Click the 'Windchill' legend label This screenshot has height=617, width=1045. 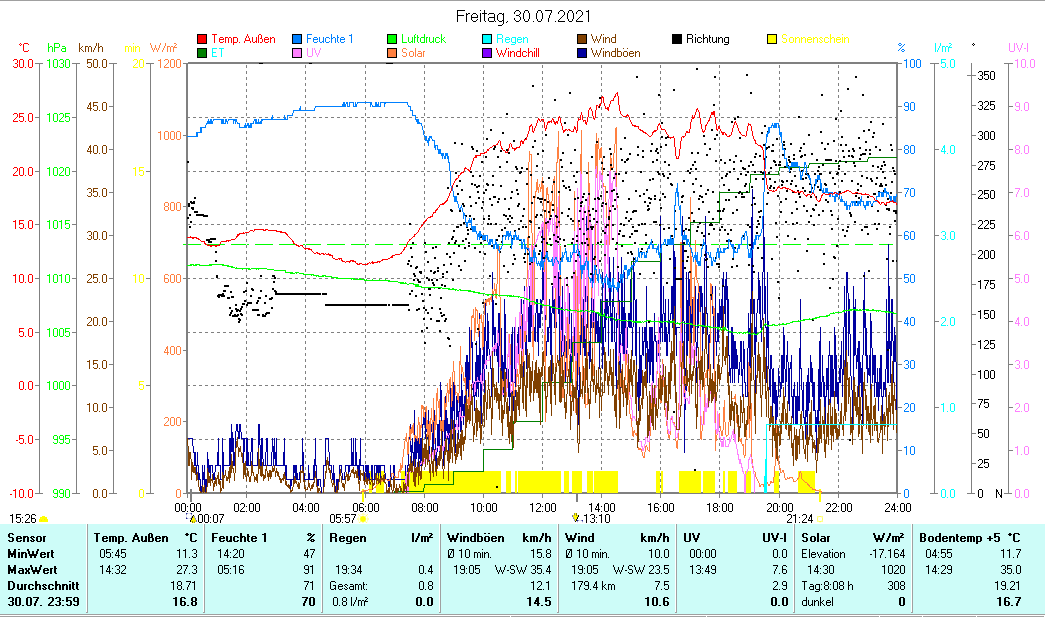(518, 53)
